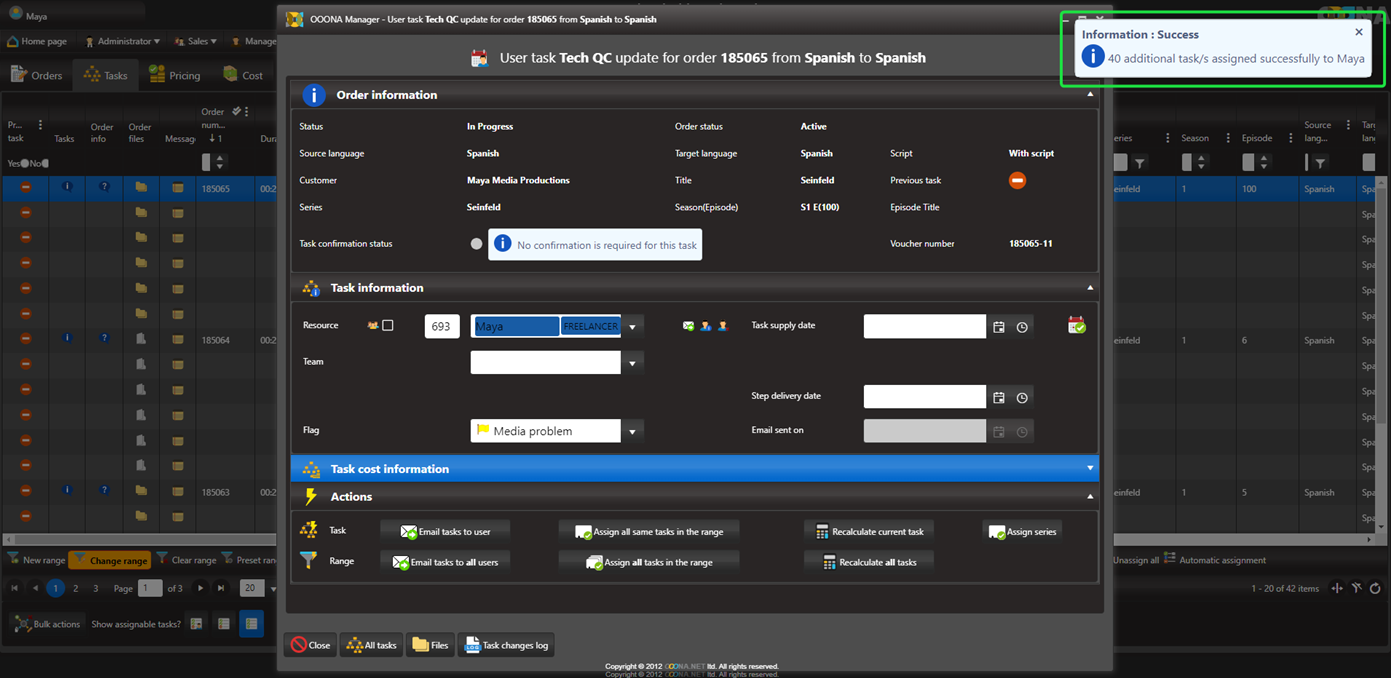Viewport: 1391px width, 678px height.
Task: Dismiss the Success notification with its X
Action: 1358,32
